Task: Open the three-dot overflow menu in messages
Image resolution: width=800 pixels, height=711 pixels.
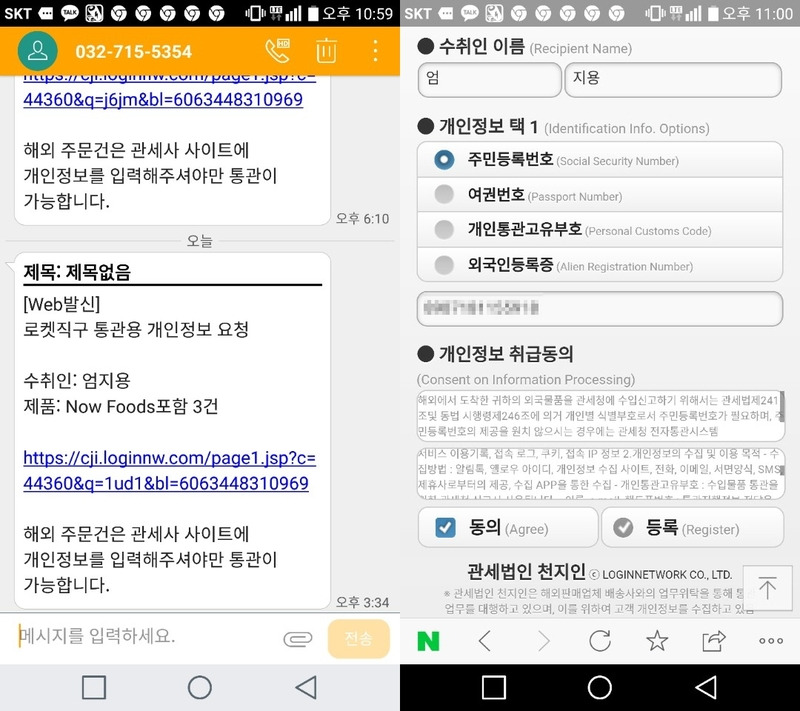Action: click(x=375, y=51)
